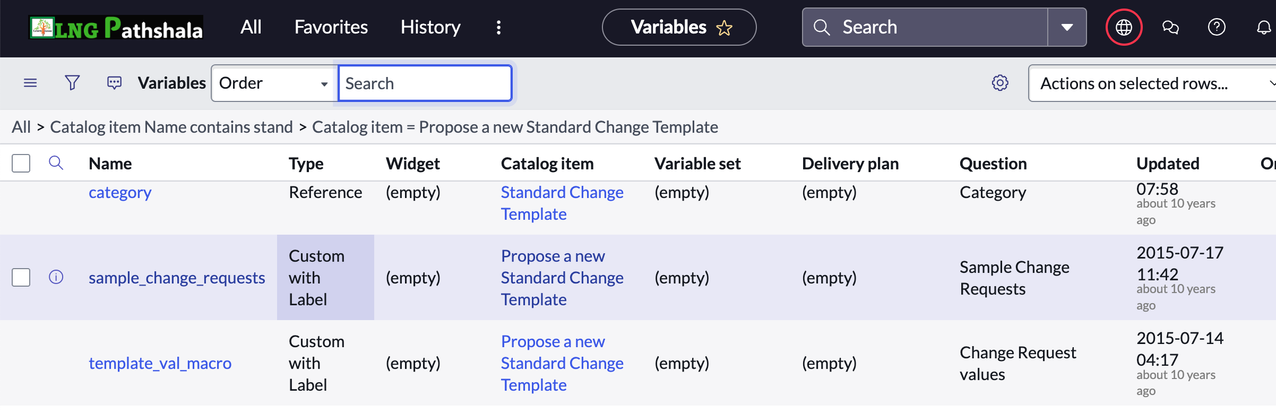
Task: Open the Favorites menu
Action: pyautogui.click(x=331, y=28)
